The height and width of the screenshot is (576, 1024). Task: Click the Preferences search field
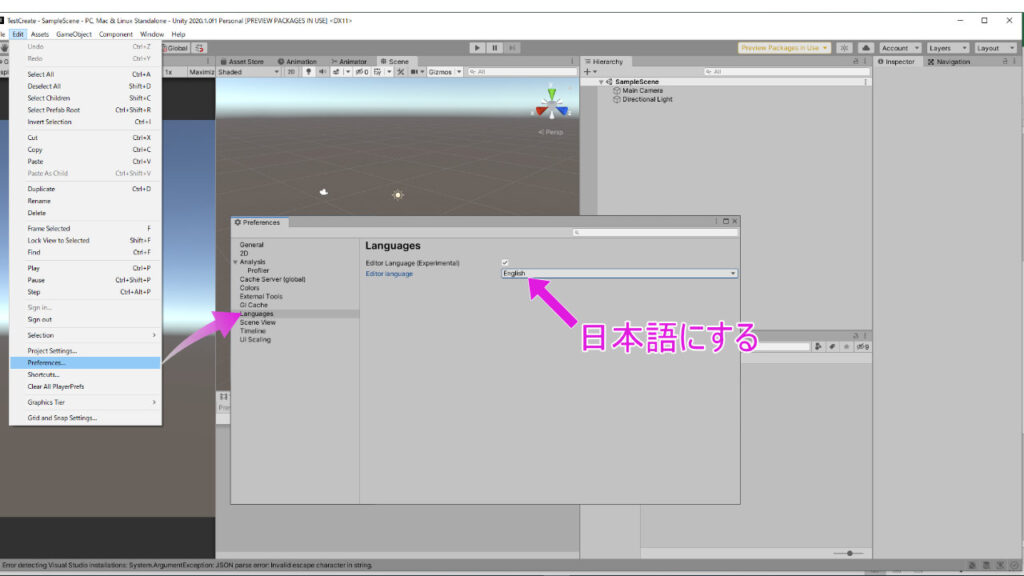tap(656, 232)
